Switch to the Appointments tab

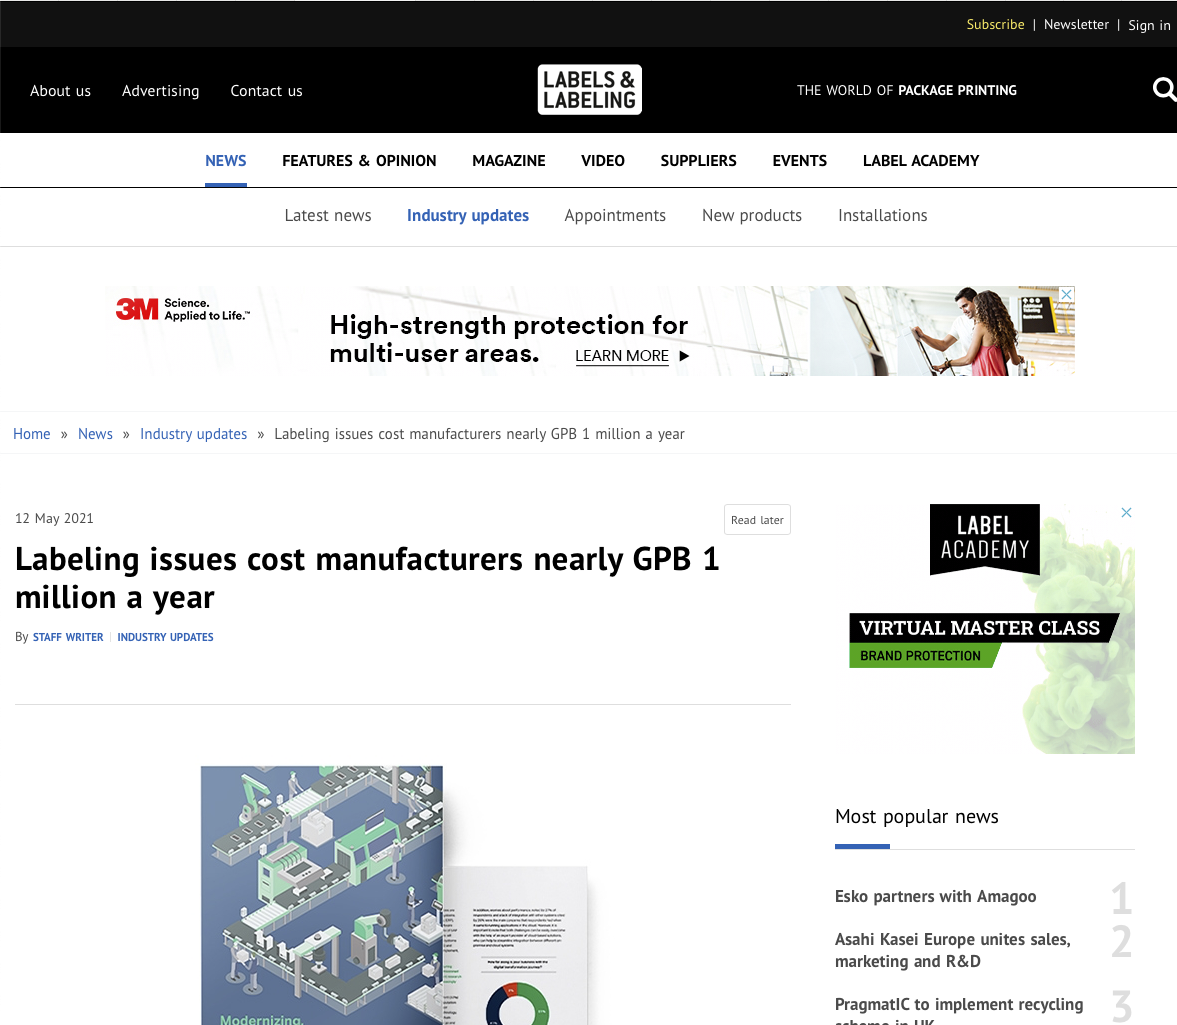(615, 215)
